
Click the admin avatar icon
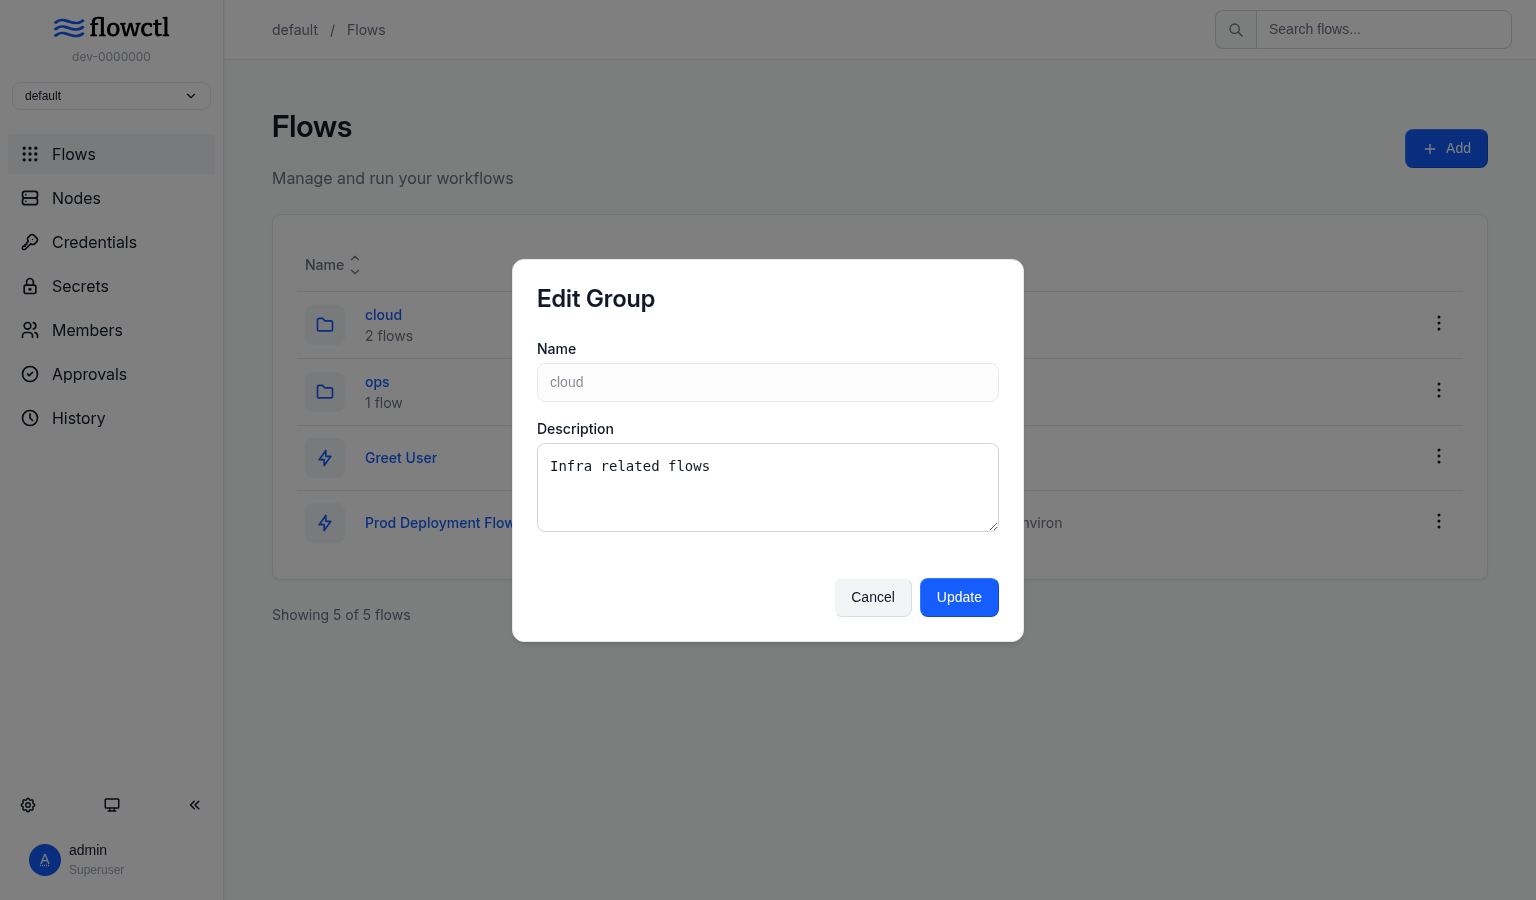click(x=45, y=860)
